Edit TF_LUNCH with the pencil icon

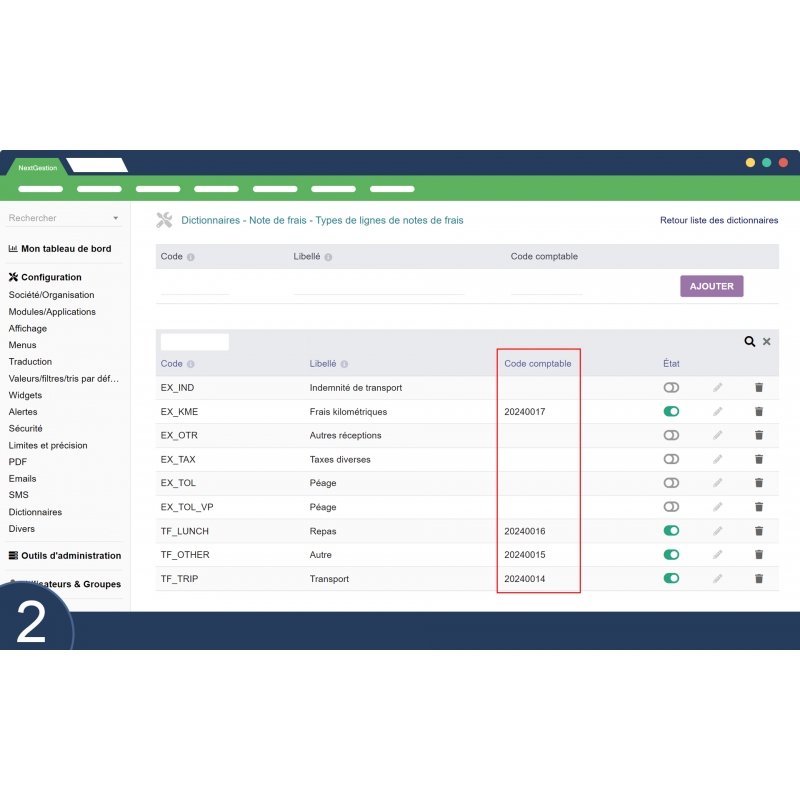718,531
